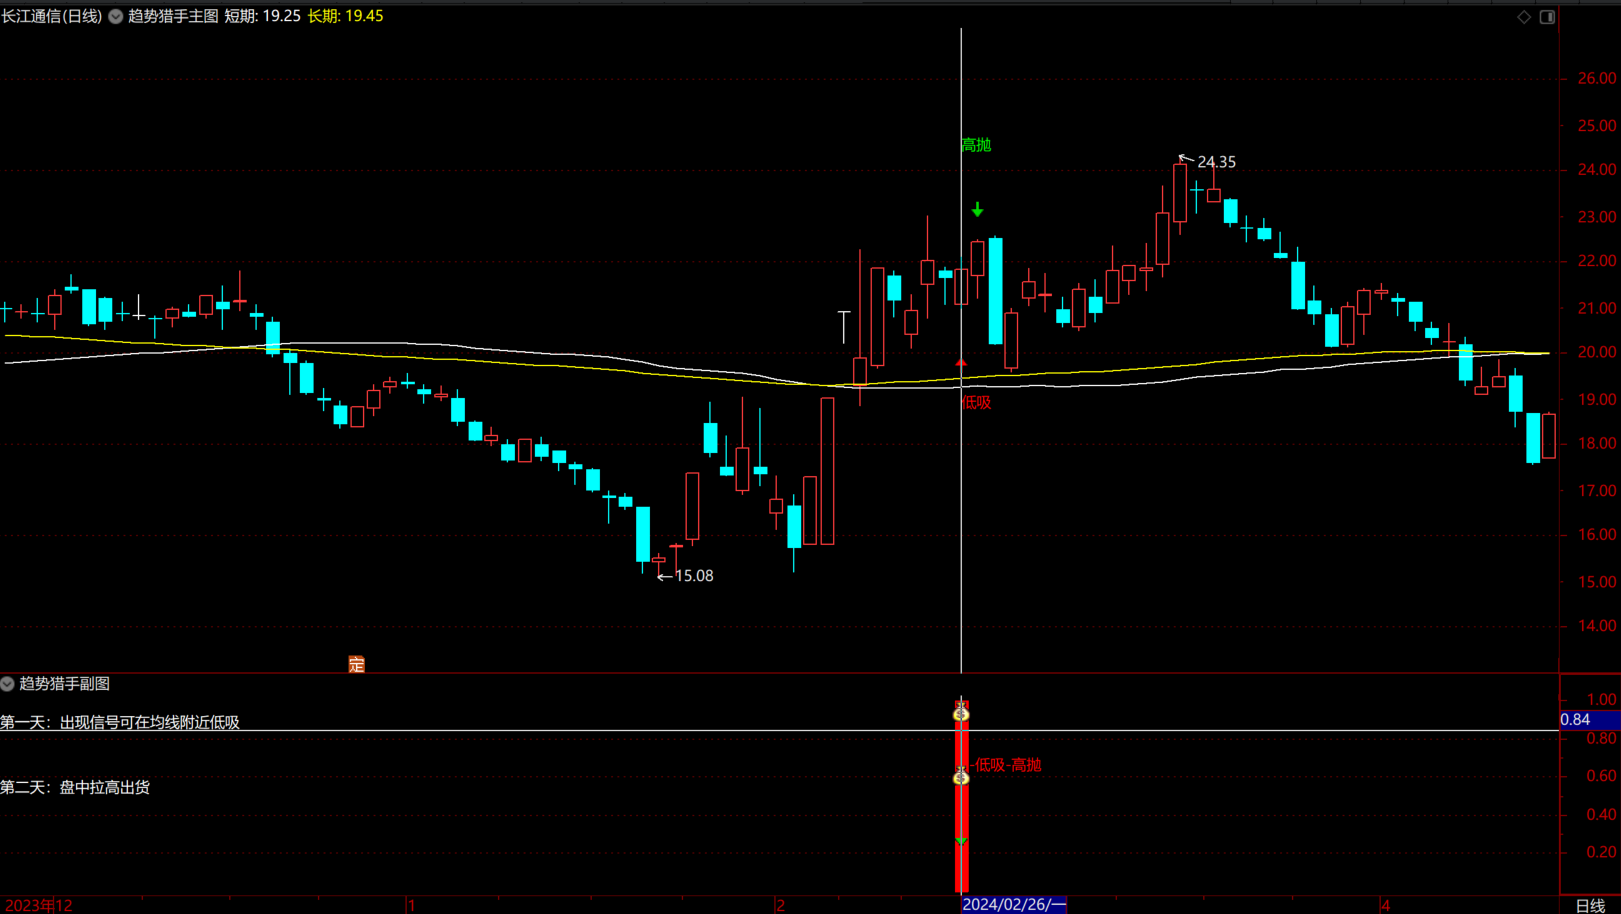Click the 24.35 high price label
1621x914 pixels.
point(1216,162)
